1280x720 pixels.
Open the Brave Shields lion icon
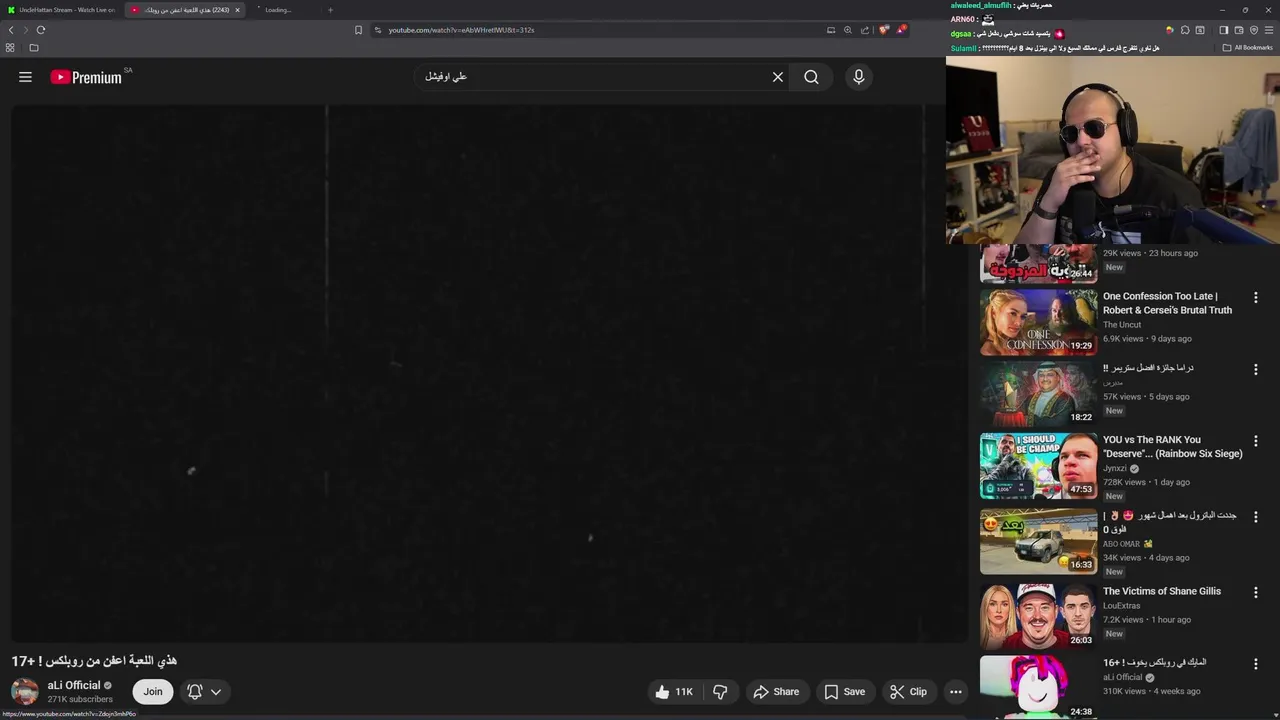pos(884,30)
